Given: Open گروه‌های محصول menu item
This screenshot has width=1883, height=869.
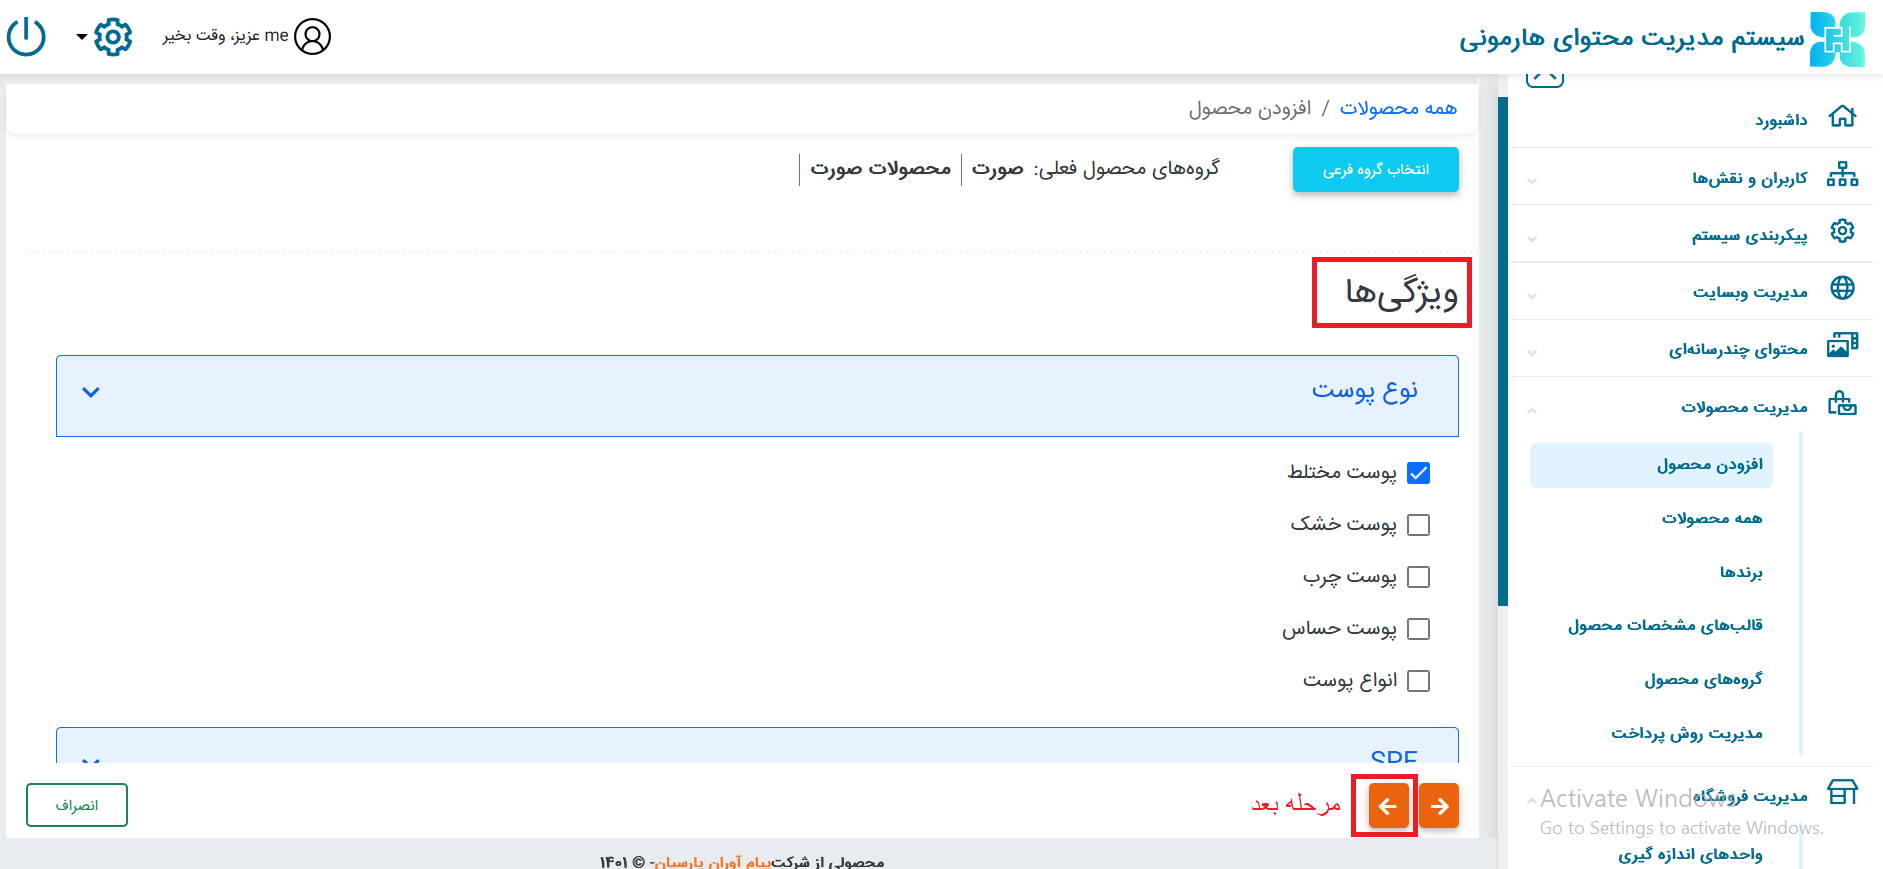Looking at the screenshot, I should (1703, 679).
